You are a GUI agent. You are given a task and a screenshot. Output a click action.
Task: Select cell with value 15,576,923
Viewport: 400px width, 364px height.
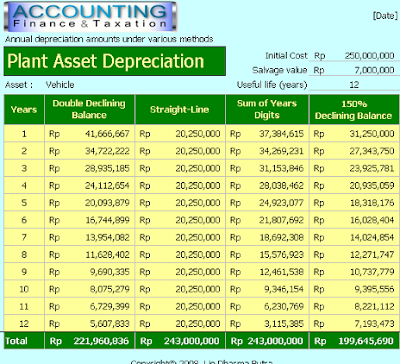(267, 255)
